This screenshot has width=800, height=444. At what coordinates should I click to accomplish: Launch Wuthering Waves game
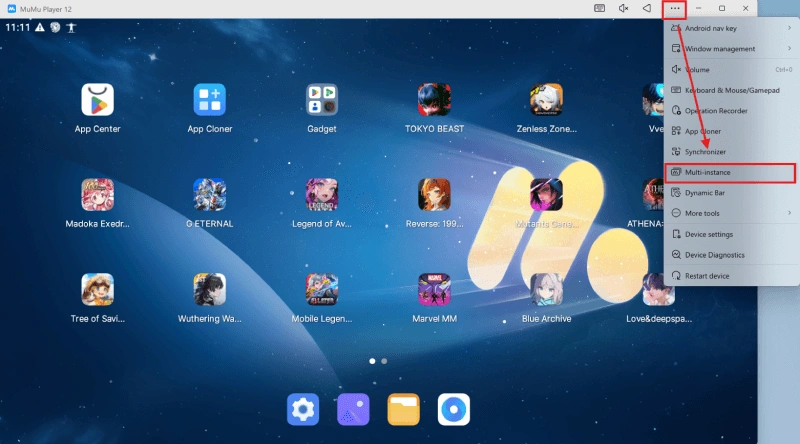point(210,290)
